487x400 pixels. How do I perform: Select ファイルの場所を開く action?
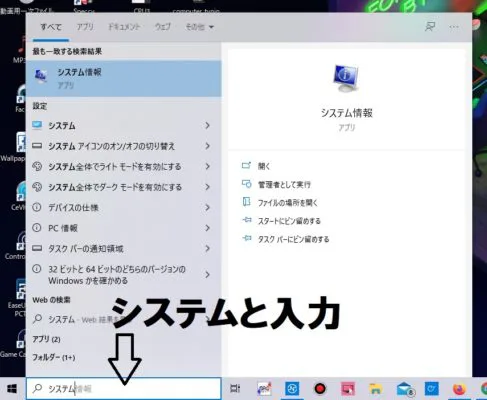(x=288, y=203)
